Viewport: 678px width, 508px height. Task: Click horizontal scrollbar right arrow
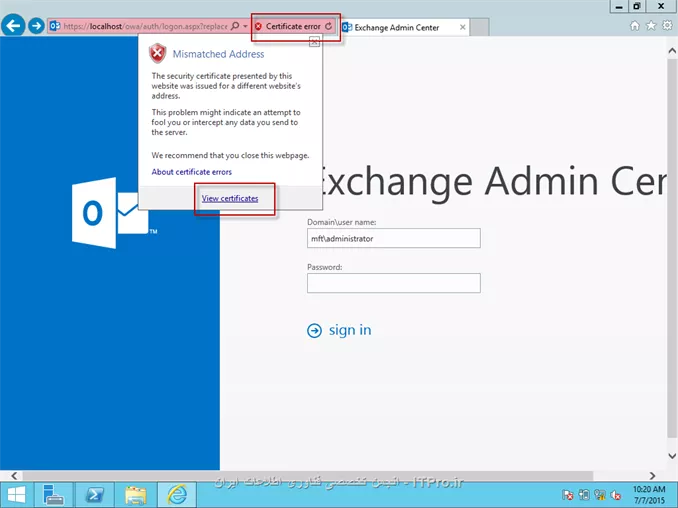(652, 476)
